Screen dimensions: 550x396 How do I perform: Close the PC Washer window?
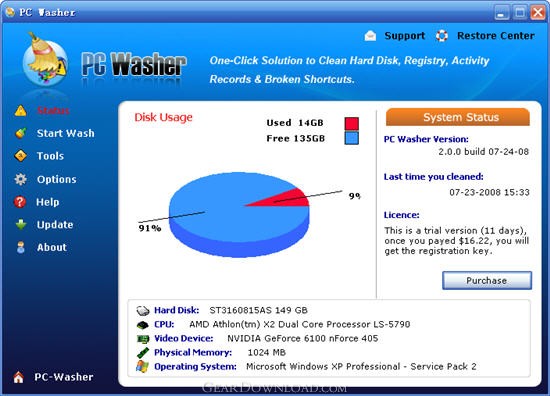tap(538, 13)
